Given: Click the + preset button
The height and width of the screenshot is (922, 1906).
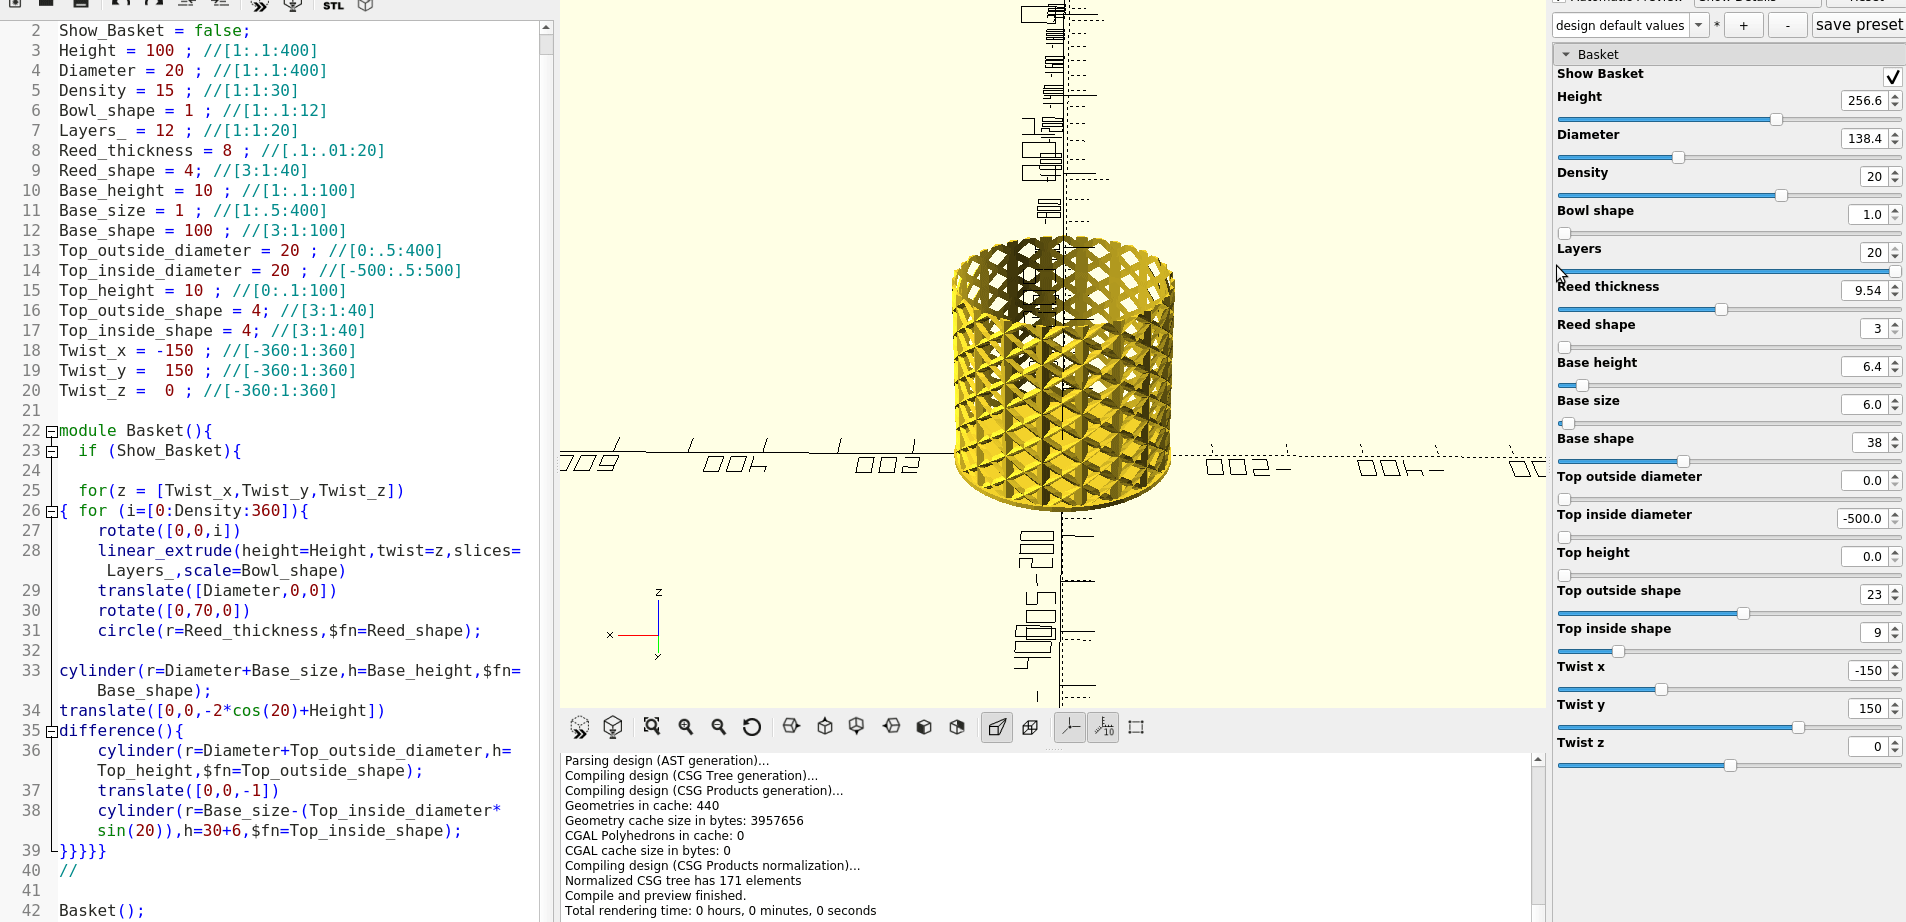Looking at the screenshot, I should coord(1745,25).
